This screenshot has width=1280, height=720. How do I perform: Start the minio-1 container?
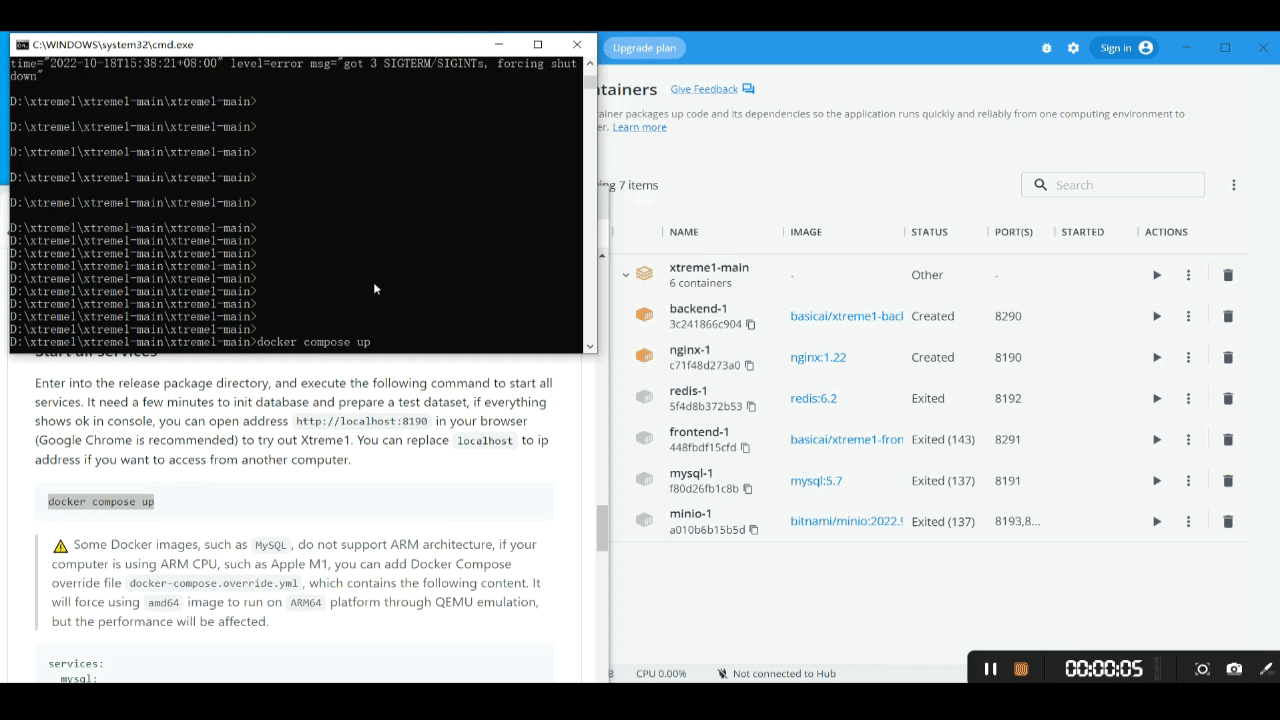1157,521
